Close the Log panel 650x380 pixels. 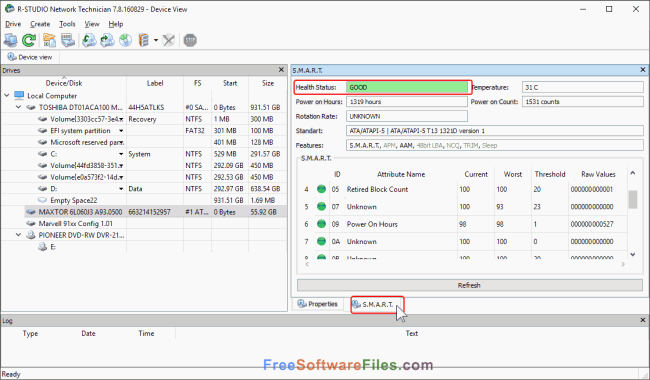[643, 320]
